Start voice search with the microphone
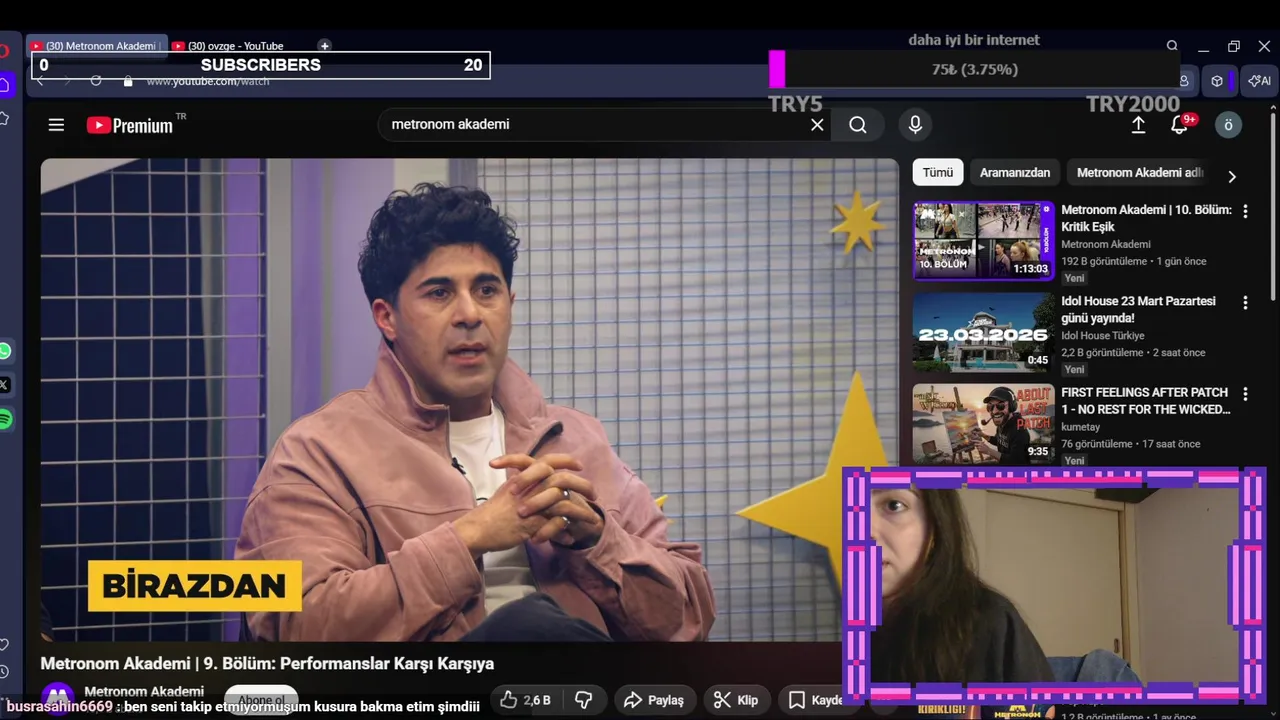1280x720 pixels. pyautogui.click(x=914, y=125)
